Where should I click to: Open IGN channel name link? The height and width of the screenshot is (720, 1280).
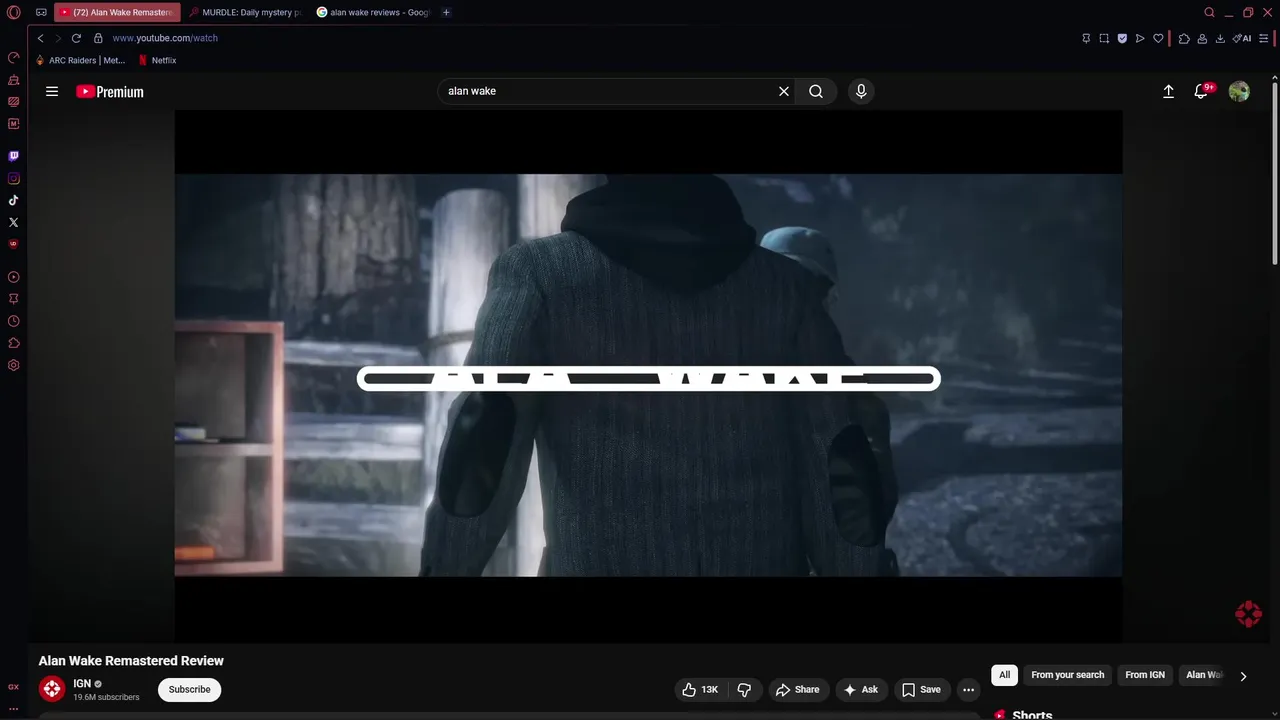click(82, 684)
